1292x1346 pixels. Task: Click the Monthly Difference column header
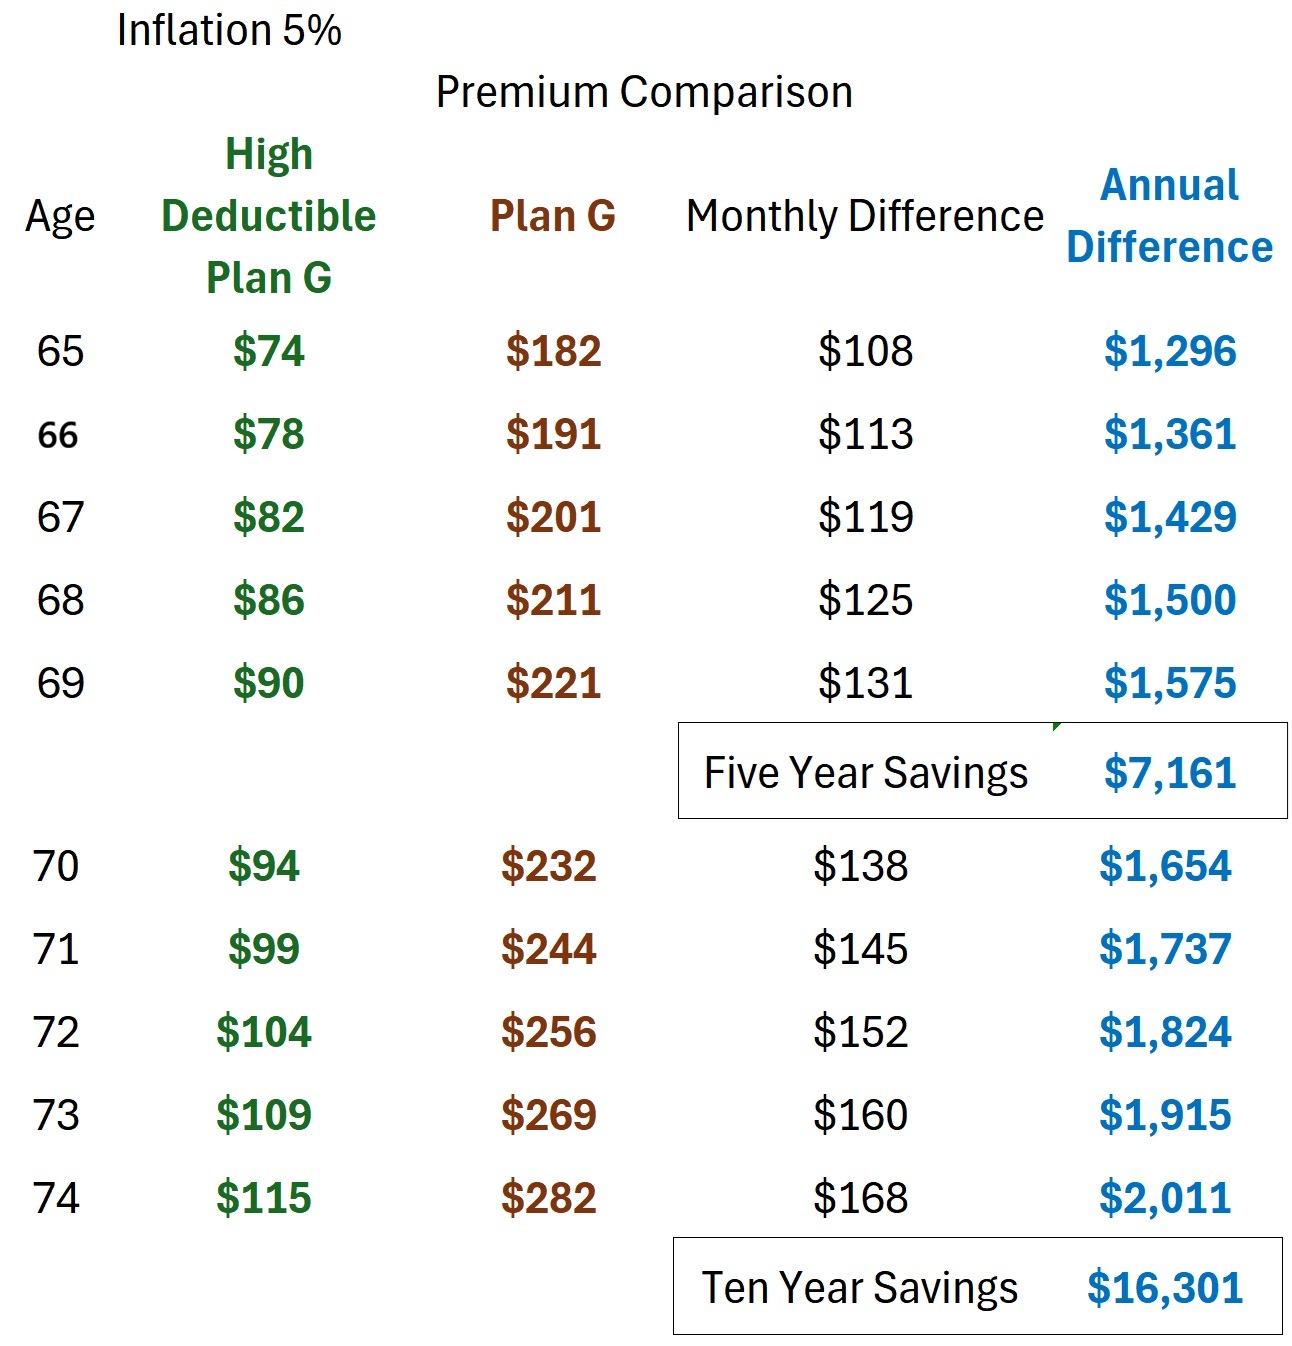tap(864, 216)
